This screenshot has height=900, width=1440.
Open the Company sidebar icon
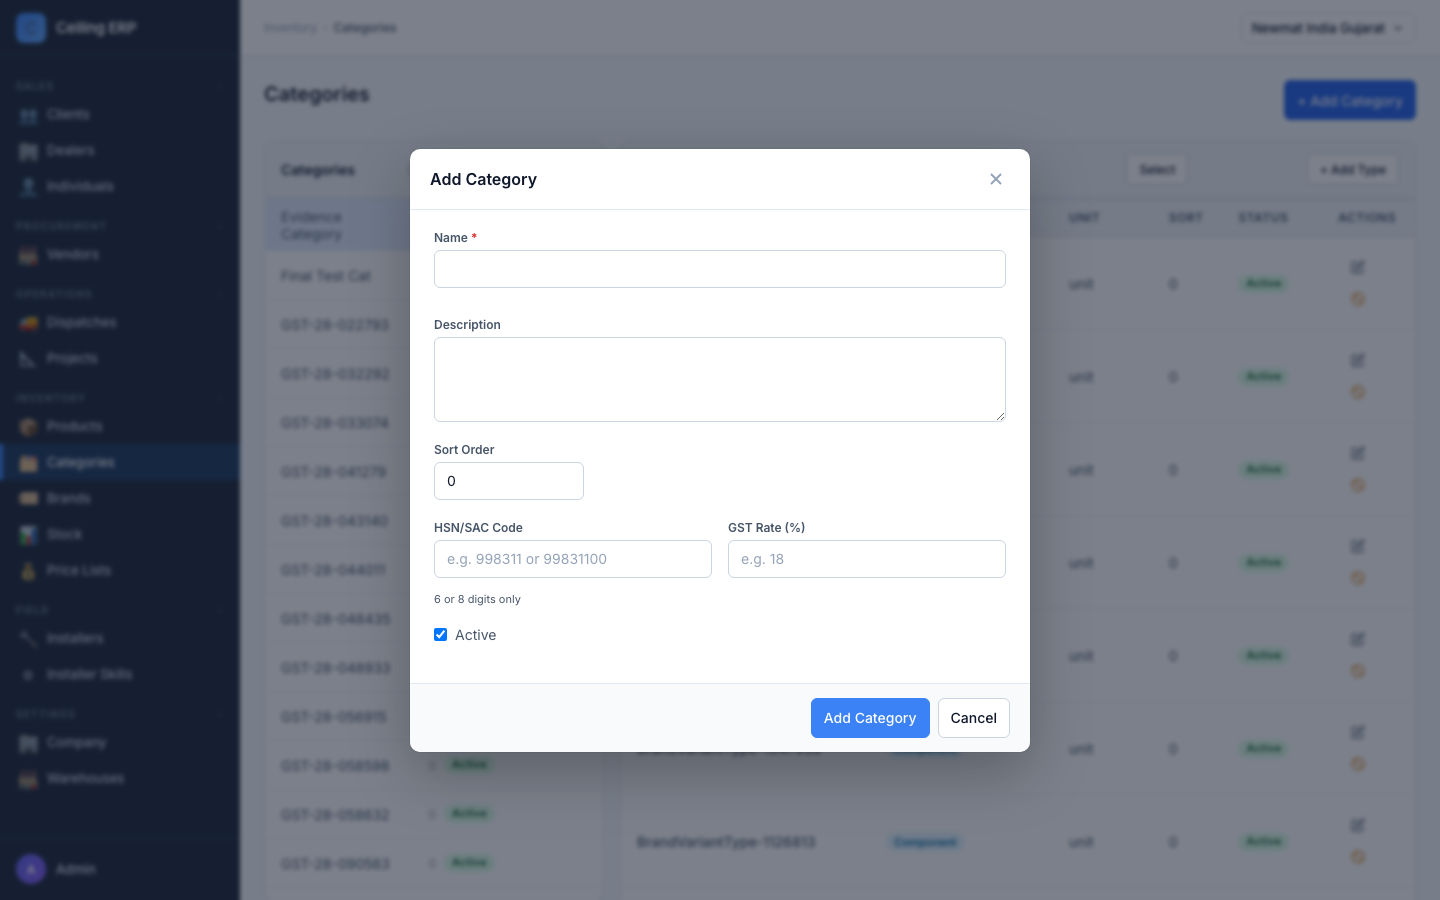(28, 743)
